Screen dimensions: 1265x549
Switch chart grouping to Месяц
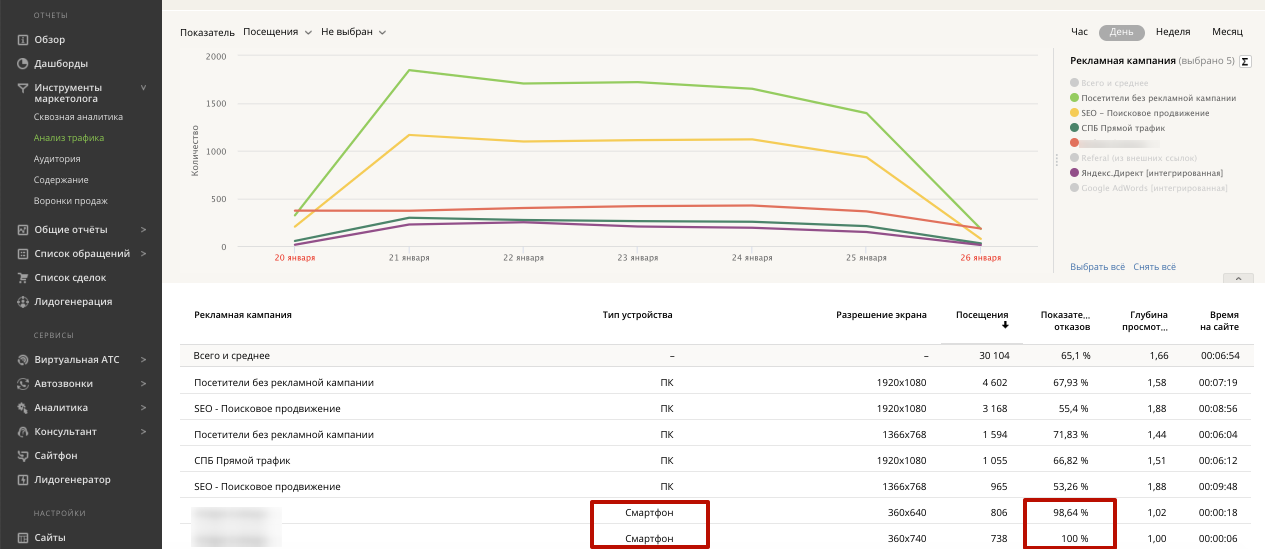click(1227, 32)
